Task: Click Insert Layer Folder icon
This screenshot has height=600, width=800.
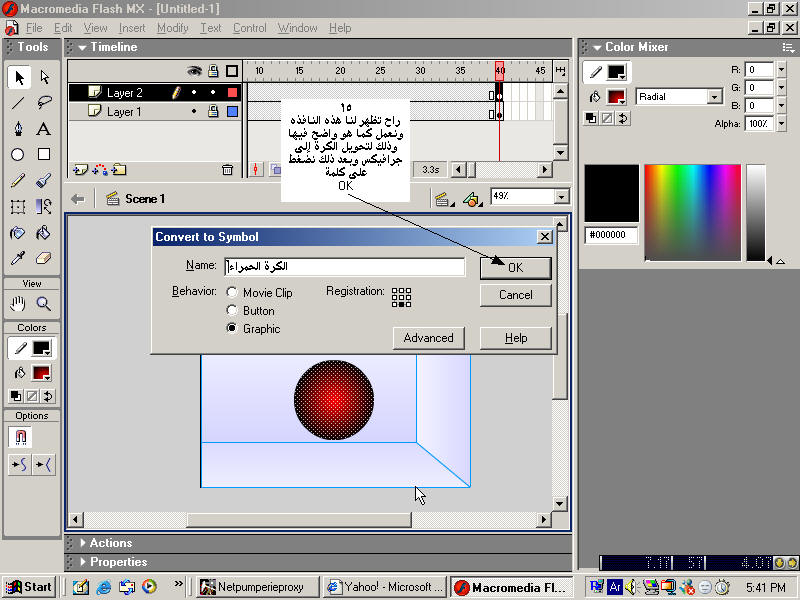Action: pos(119,169)
